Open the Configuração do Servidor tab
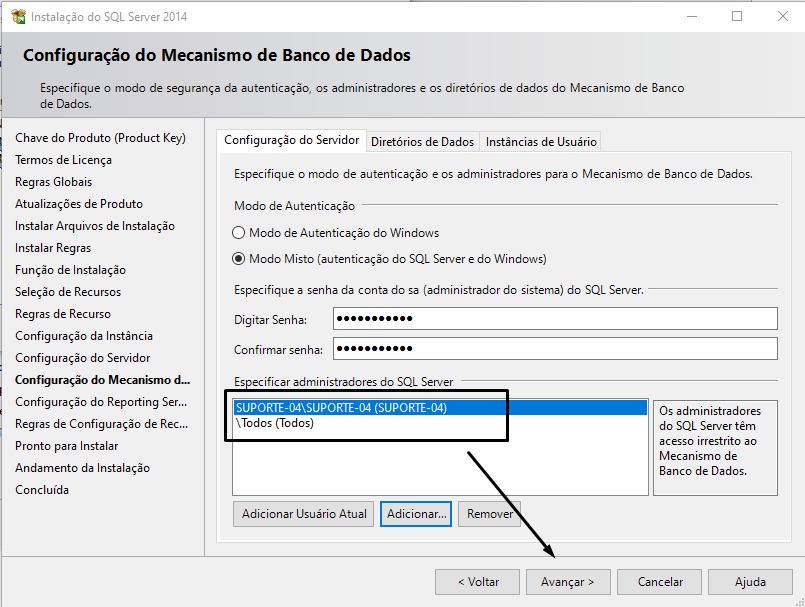The width and height of the screenshot is (805, 607). 292,140
